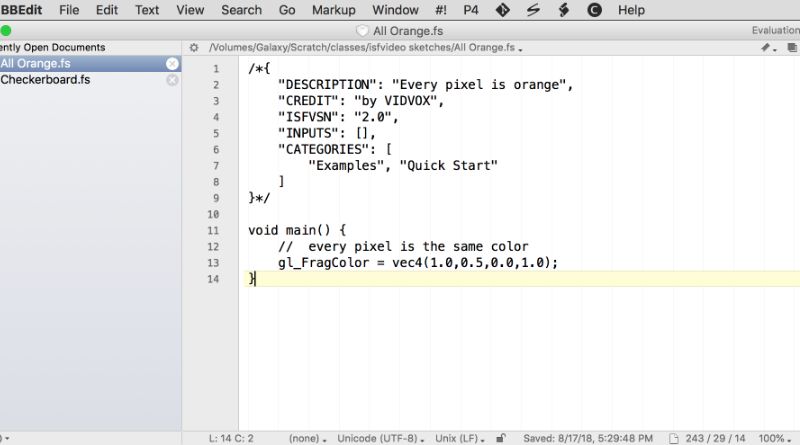This screenshot has height=445, width=800.
Task: Click the comment 'every pixel is the same color'
Action: point(418,246)
